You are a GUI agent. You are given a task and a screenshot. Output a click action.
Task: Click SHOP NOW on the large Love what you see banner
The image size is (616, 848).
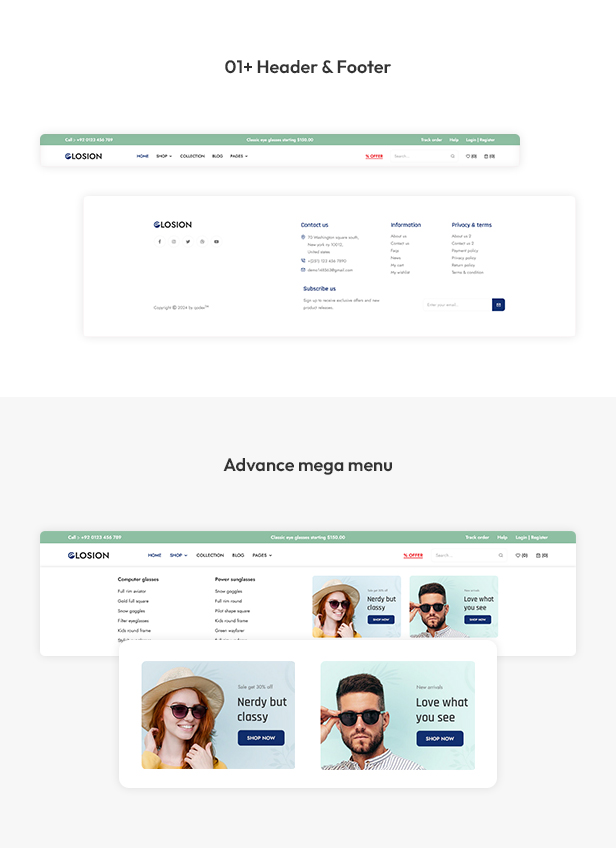[x=440, y=739]
